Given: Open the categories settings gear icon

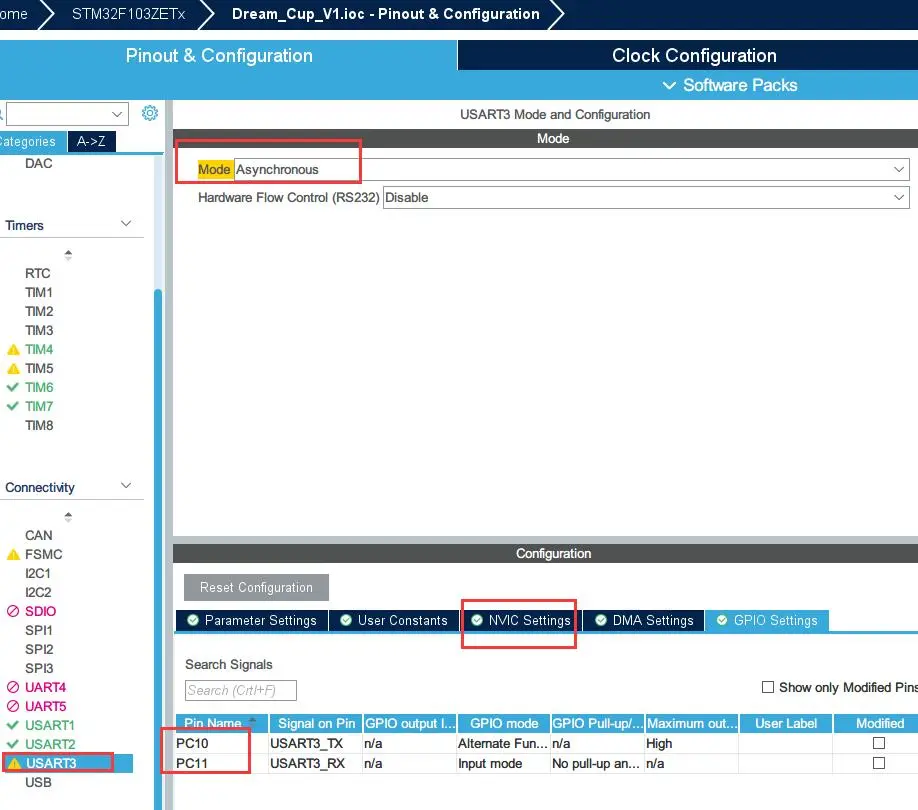Looking at the screenshot, I should tap(150, 113).
